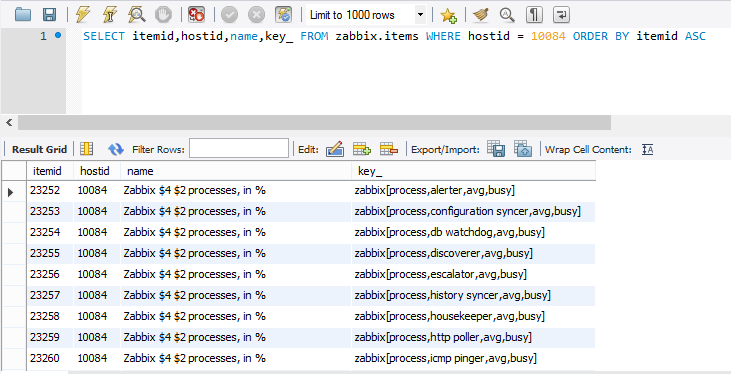Select cell itemid 23255
Viewport: 731px width, 374px height.
coord(50,253)
